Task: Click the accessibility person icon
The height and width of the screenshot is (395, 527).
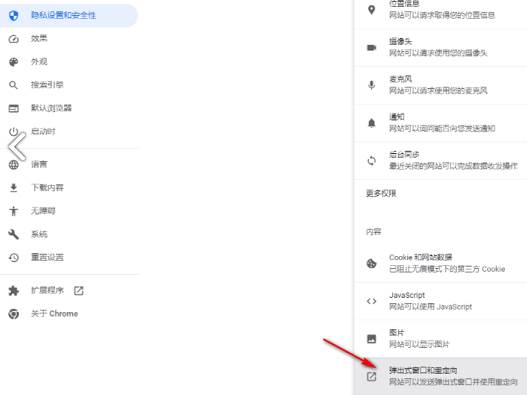Action: 13,211
